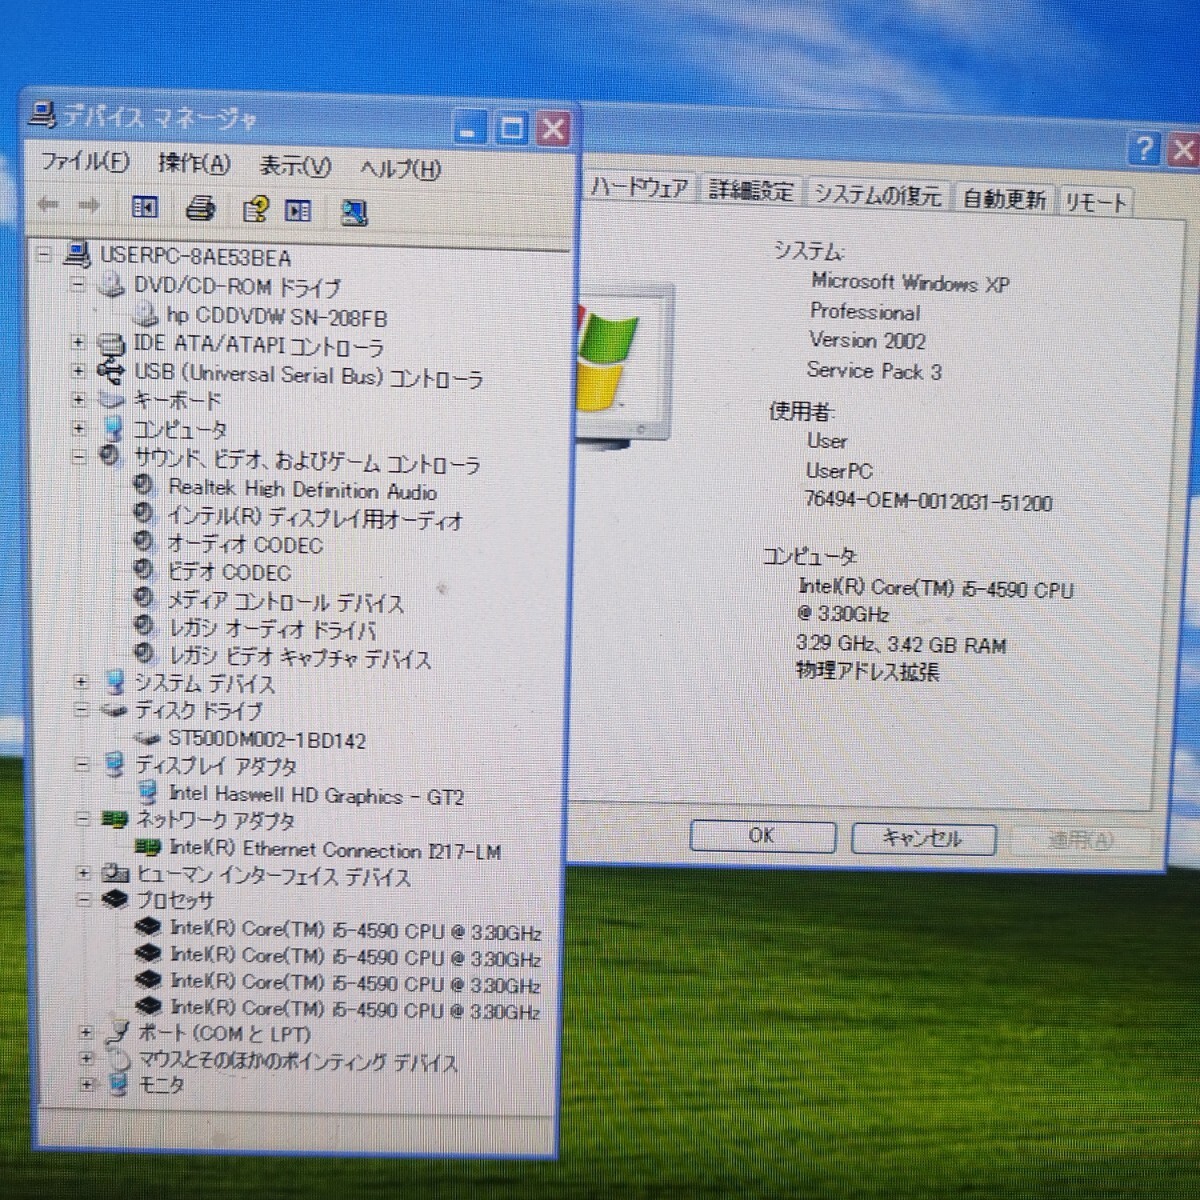
Task: Click the properties pane icon beside help
Action: [298, 210]
